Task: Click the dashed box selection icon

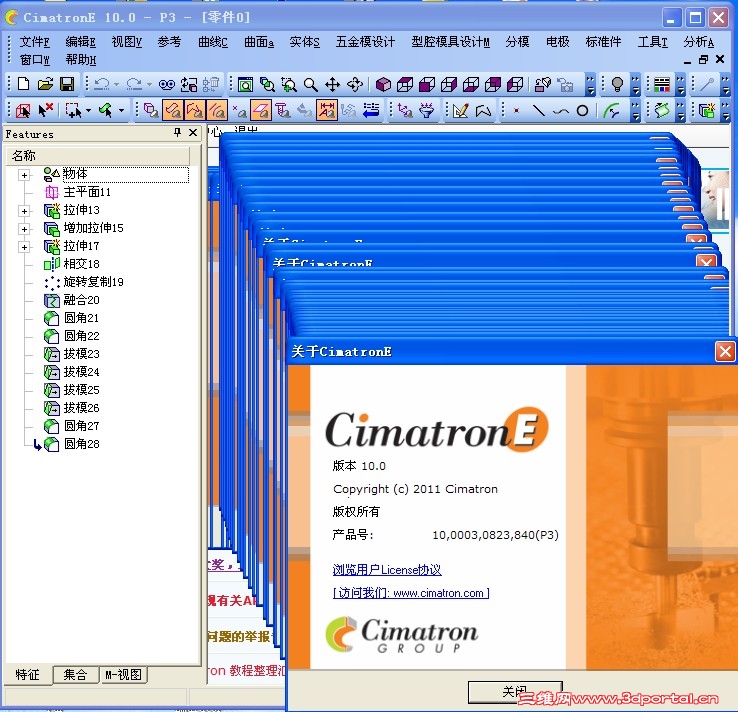Action: pyautogui.click(x=73, y=111)
